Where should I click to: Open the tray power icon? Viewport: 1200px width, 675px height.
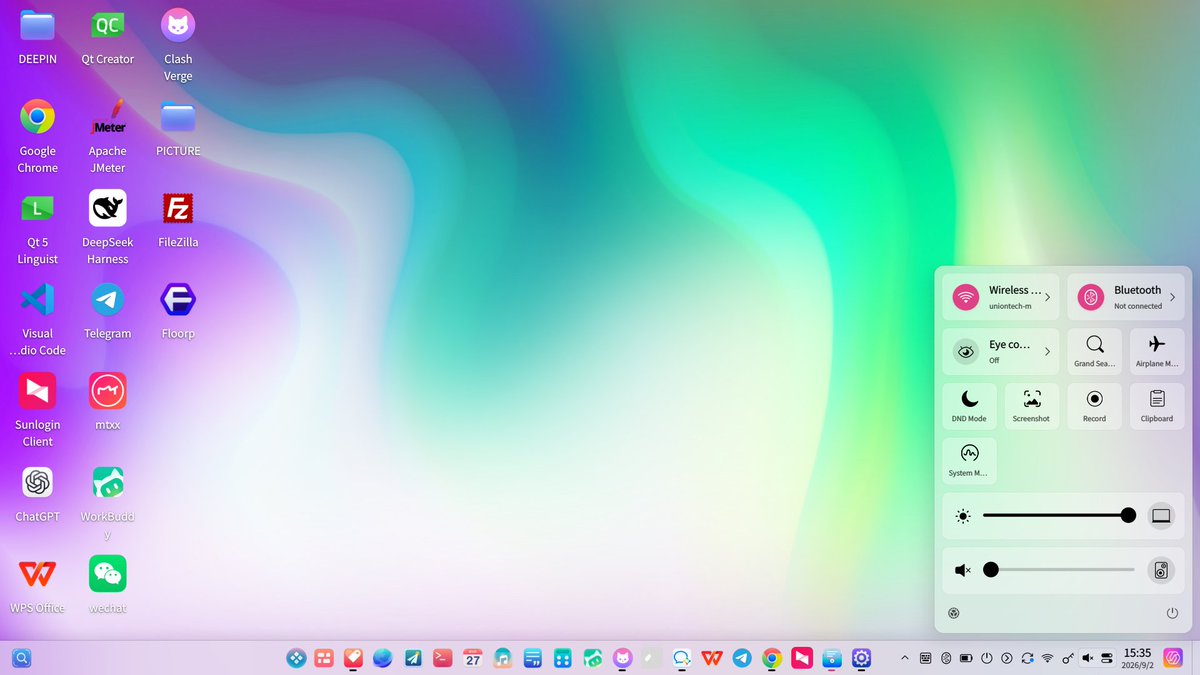(x=986, y=658)
